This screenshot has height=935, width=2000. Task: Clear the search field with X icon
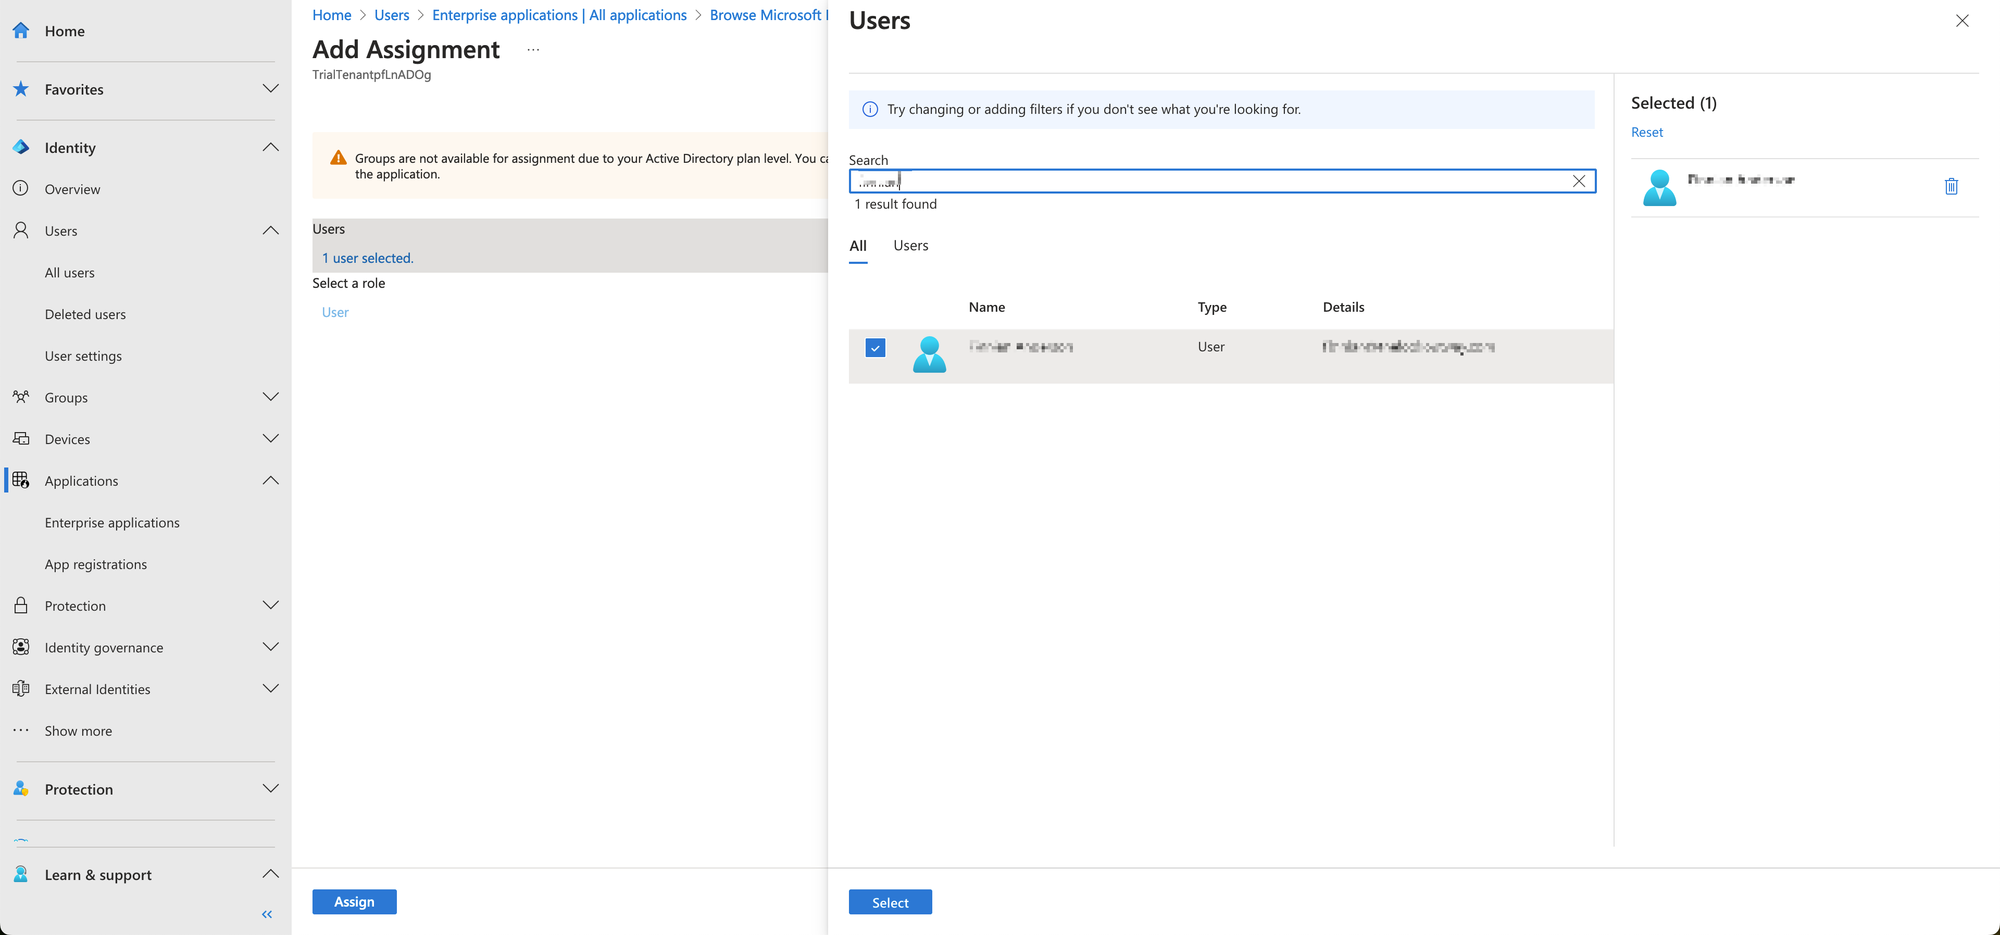tap(1578, 181)
